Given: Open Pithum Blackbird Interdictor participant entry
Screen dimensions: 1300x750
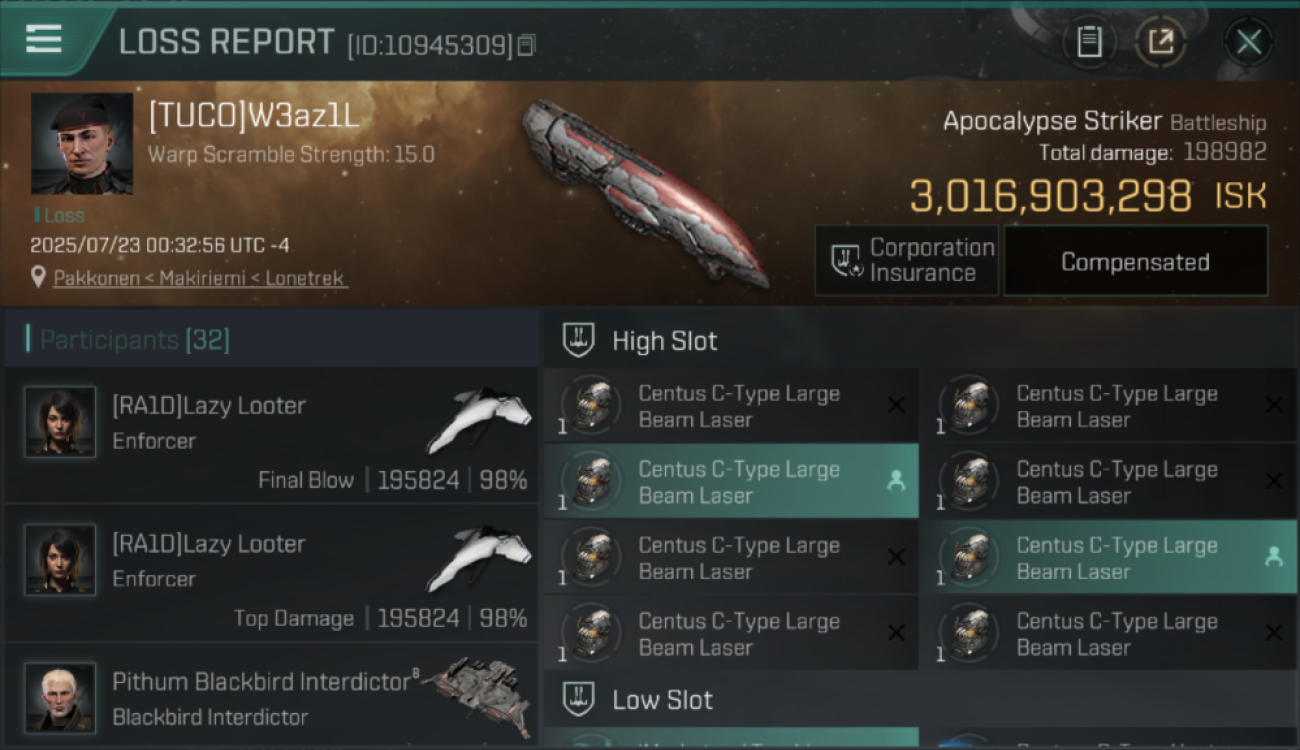Looking at the screenshot, I should click(271, 697).
